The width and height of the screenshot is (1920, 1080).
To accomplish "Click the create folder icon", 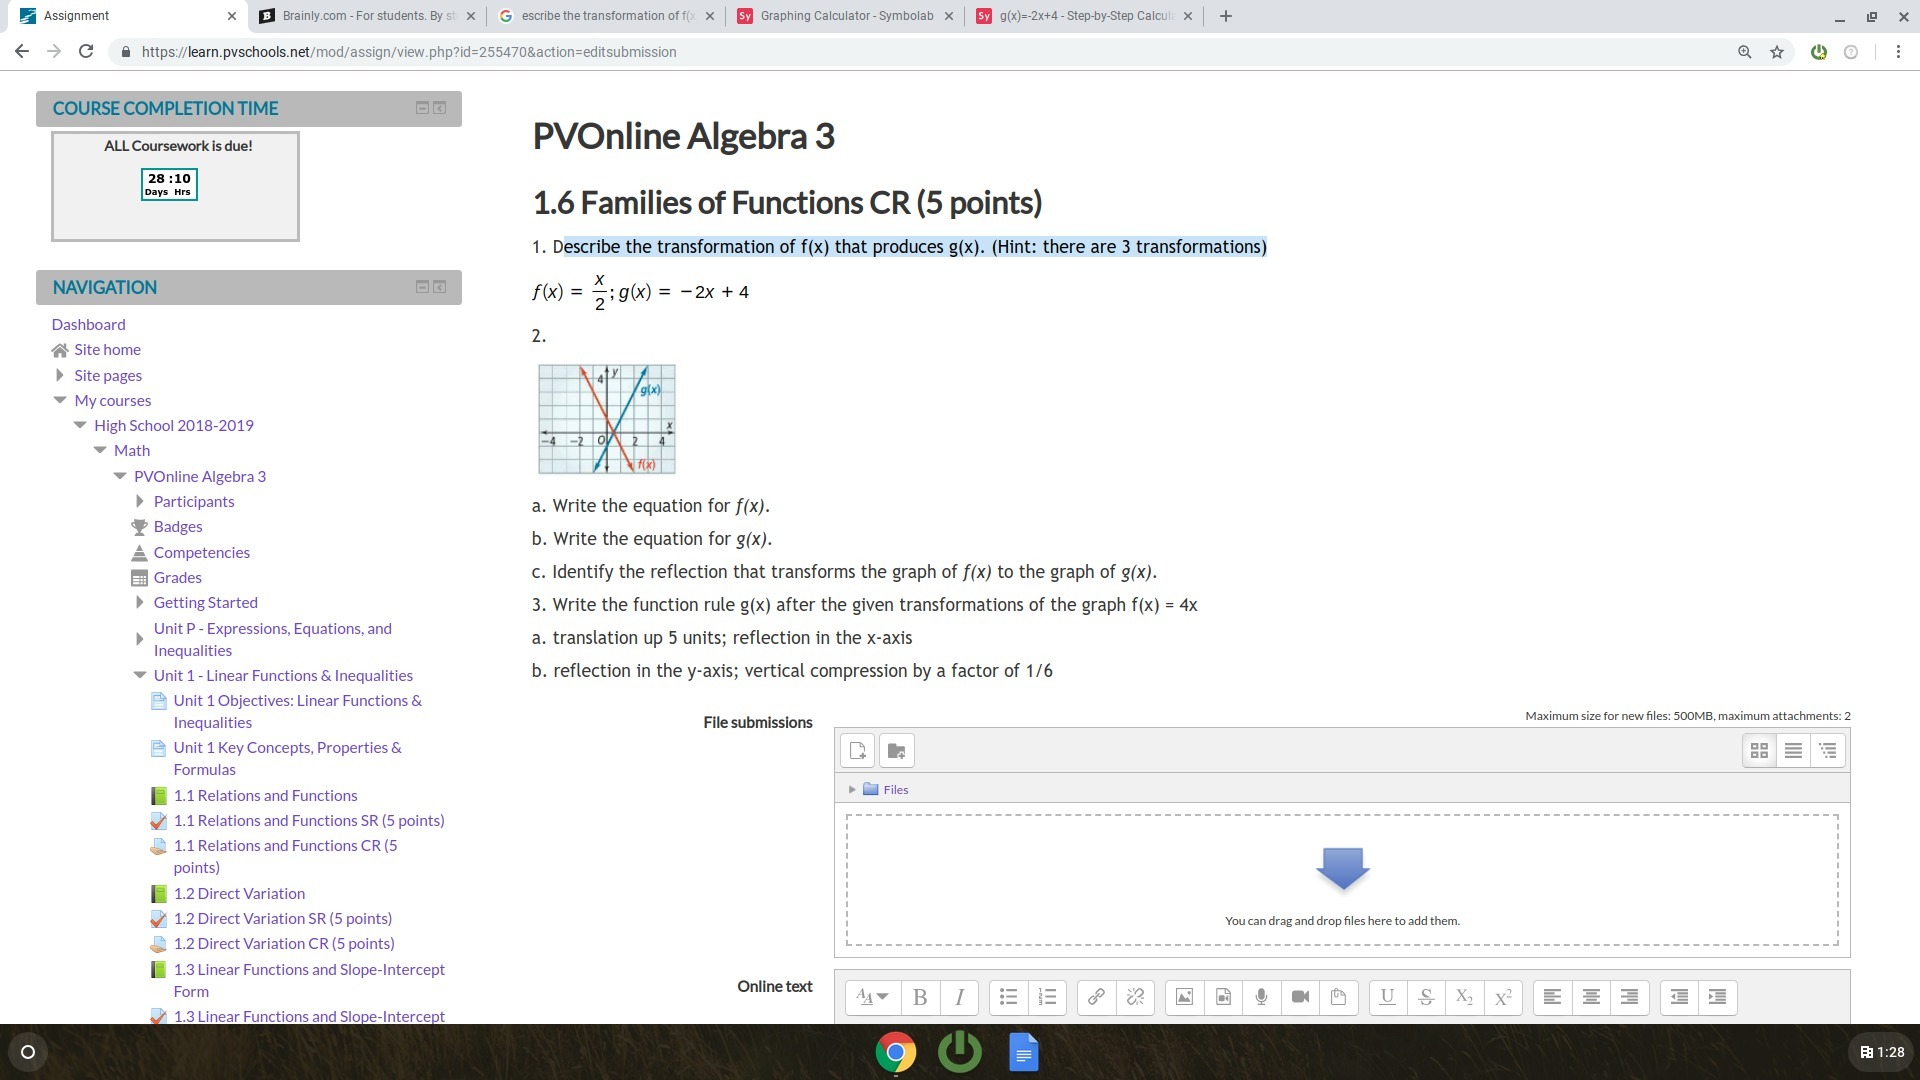I will [896, 751].
